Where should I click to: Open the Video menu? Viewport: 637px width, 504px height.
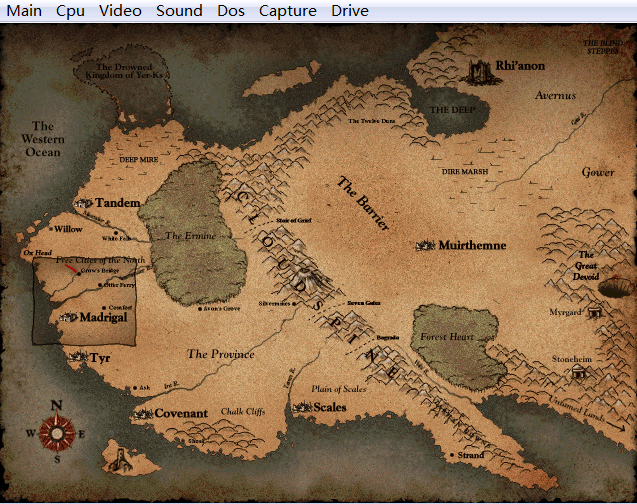click(x=120, y=11)
